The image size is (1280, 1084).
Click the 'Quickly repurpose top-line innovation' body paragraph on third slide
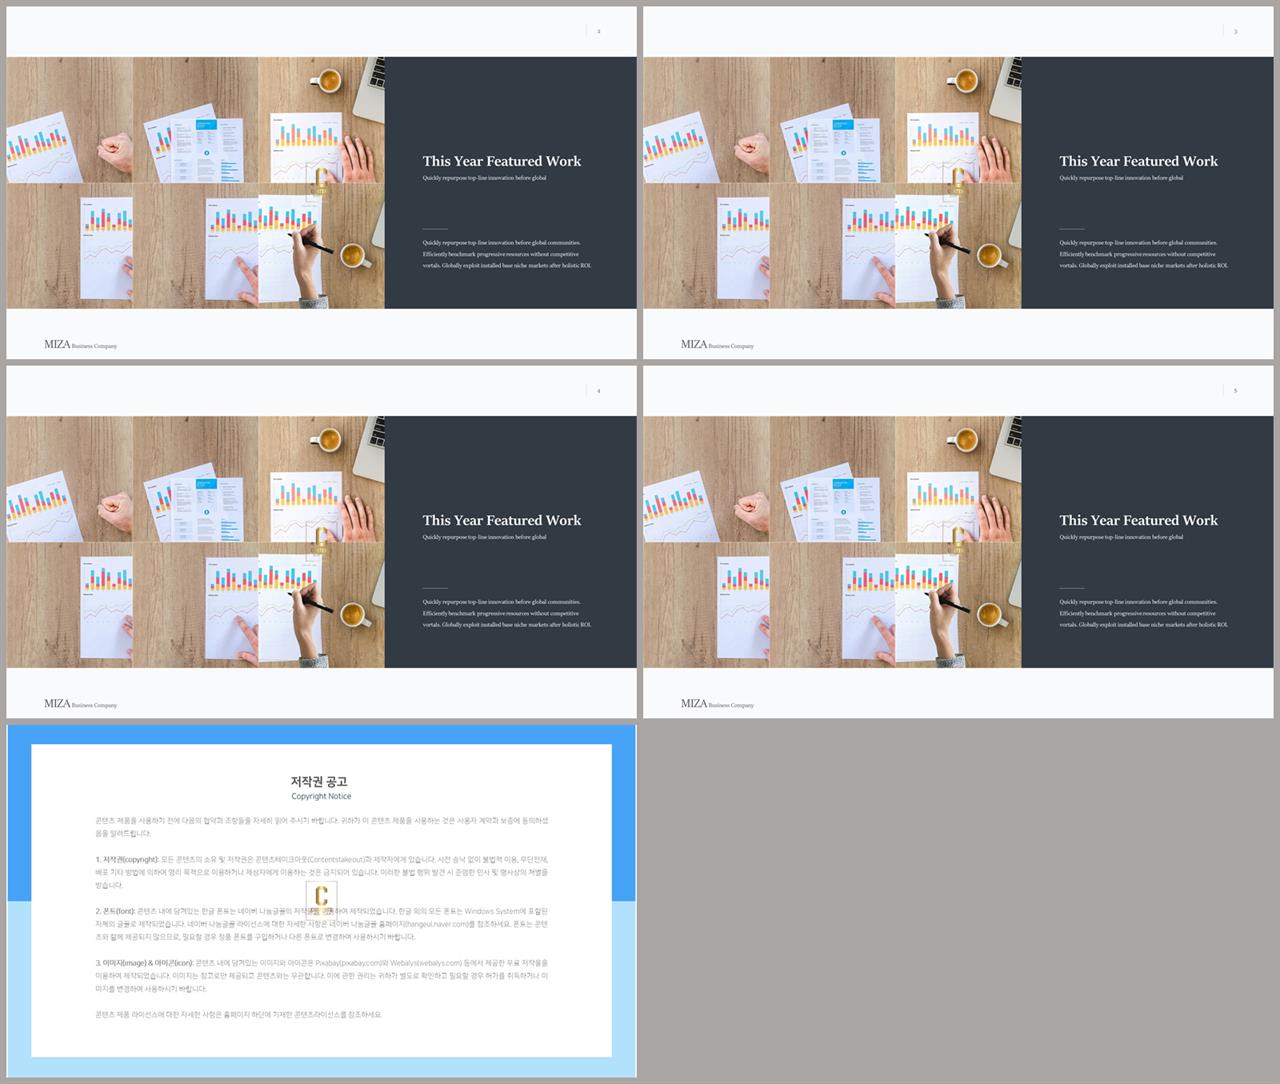click(507, 613)
